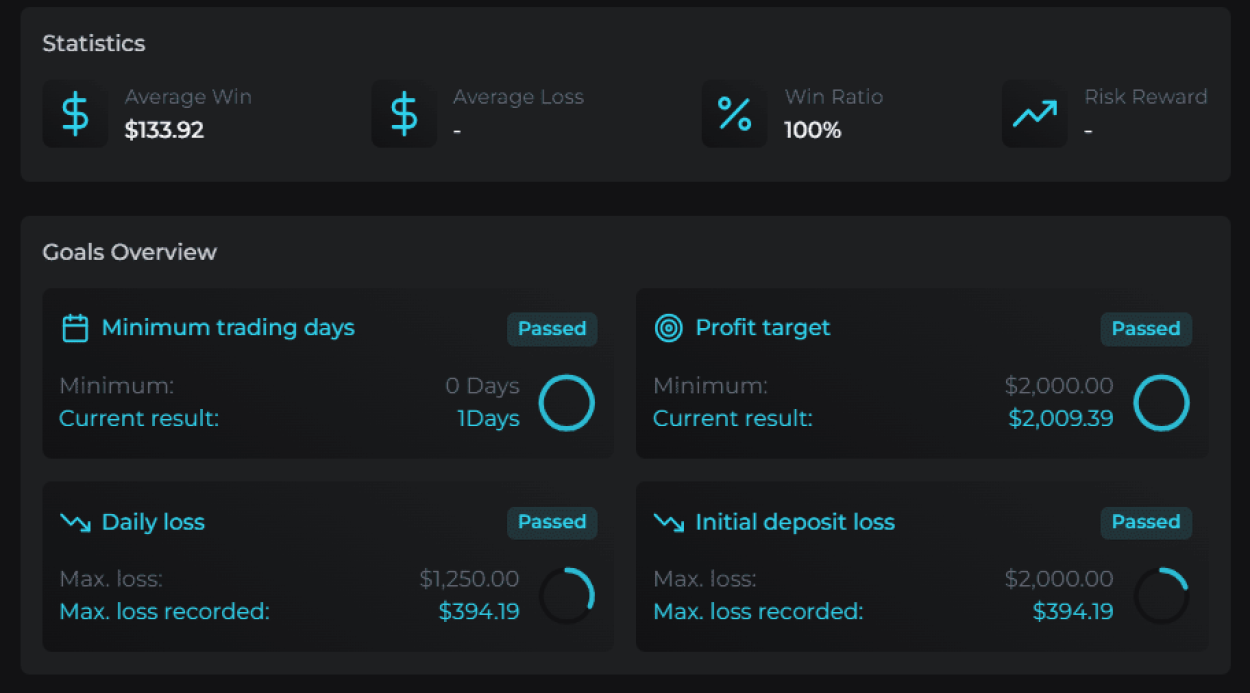The width and height of the screenshot is (1250, 693).
Task: Click the $133.92 Average Win value
Action: click(164, 130)
